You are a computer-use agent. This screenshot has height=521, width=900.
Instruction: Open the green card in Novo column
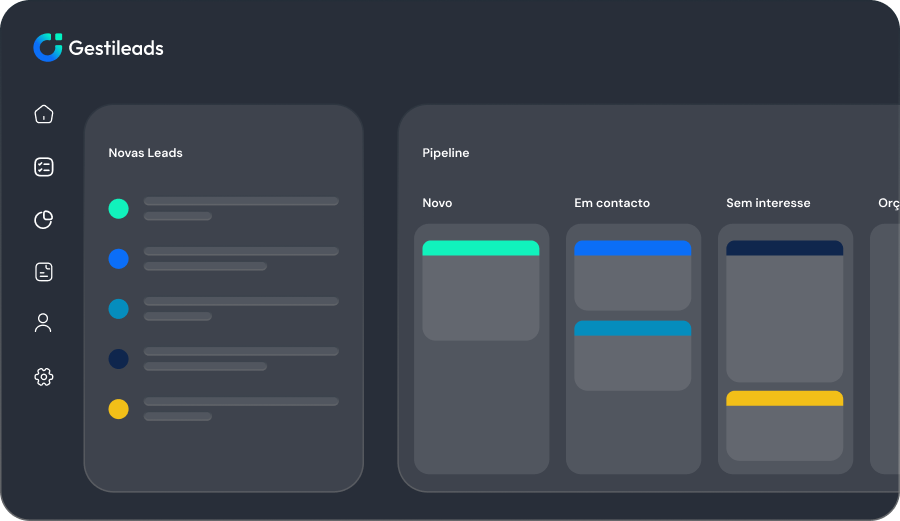(480, 290)
